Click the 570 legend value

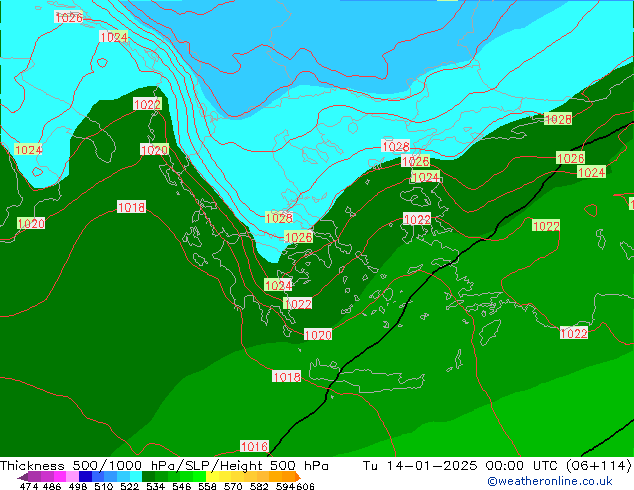233,486
